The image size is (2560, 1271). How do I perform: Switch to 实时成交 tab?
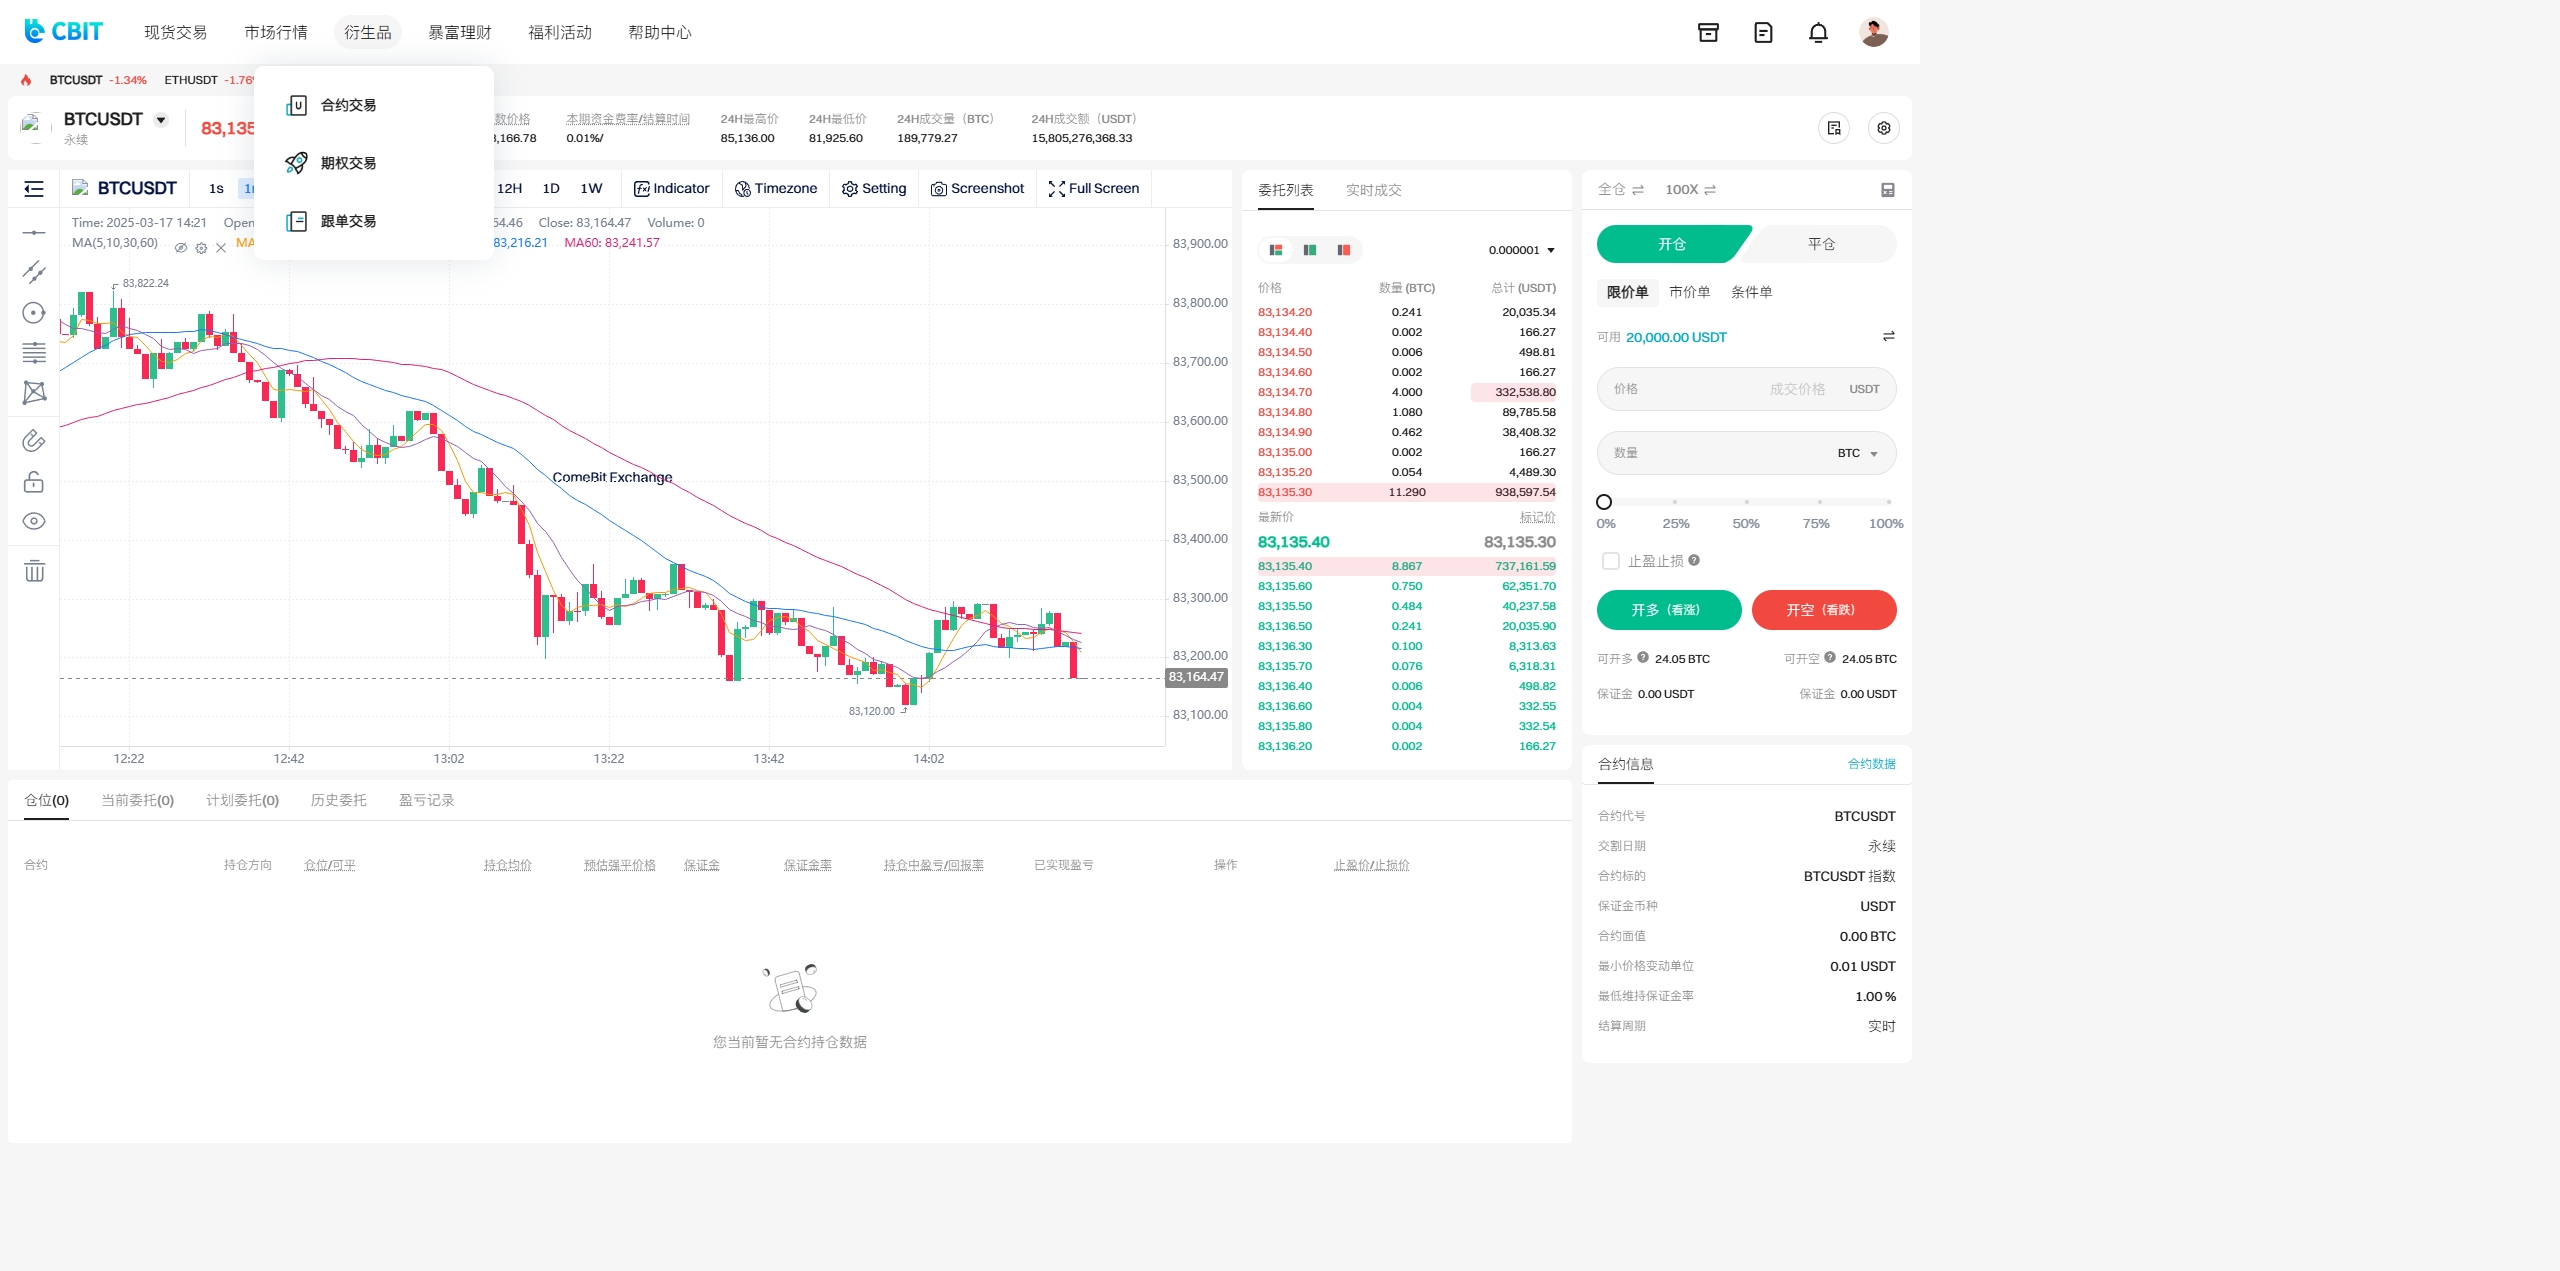pos(1373,190)
